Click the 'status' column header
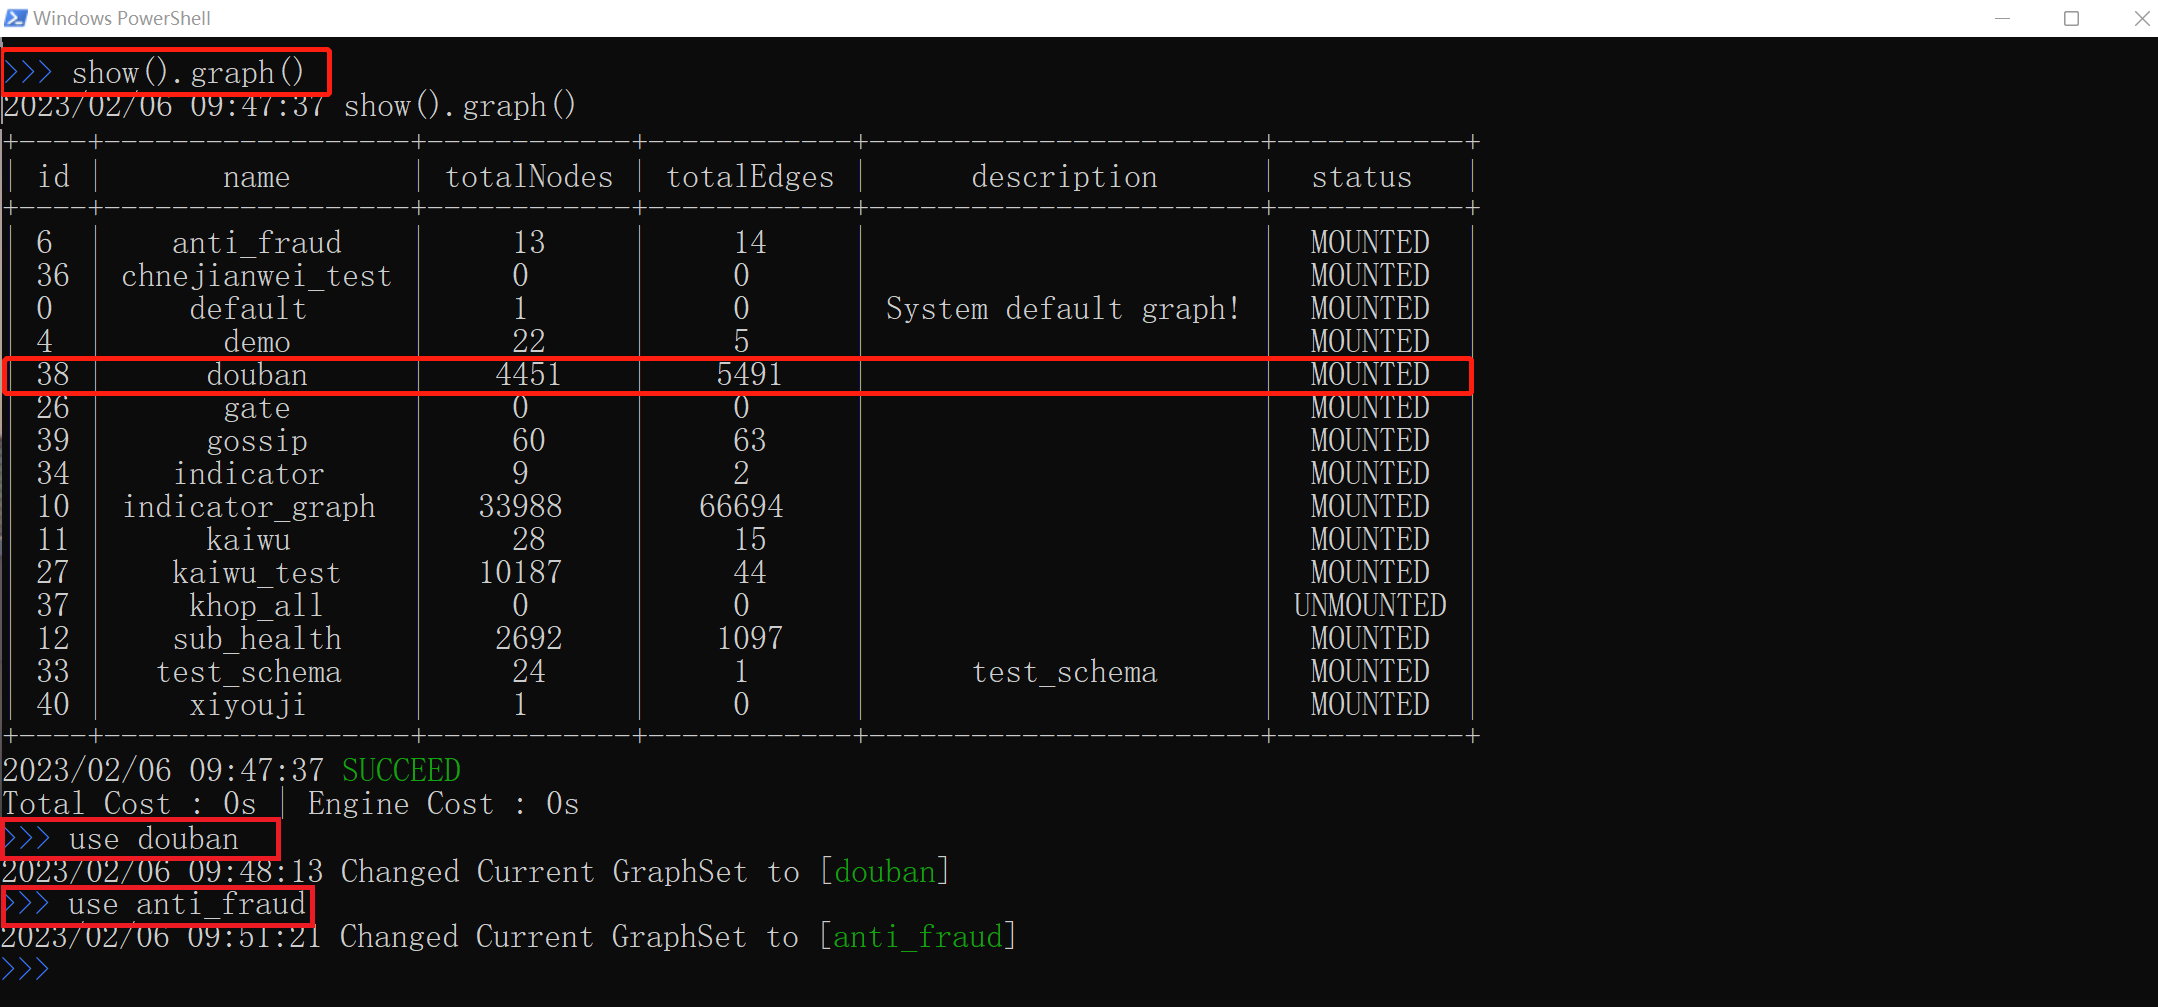 pos(1362,178)
